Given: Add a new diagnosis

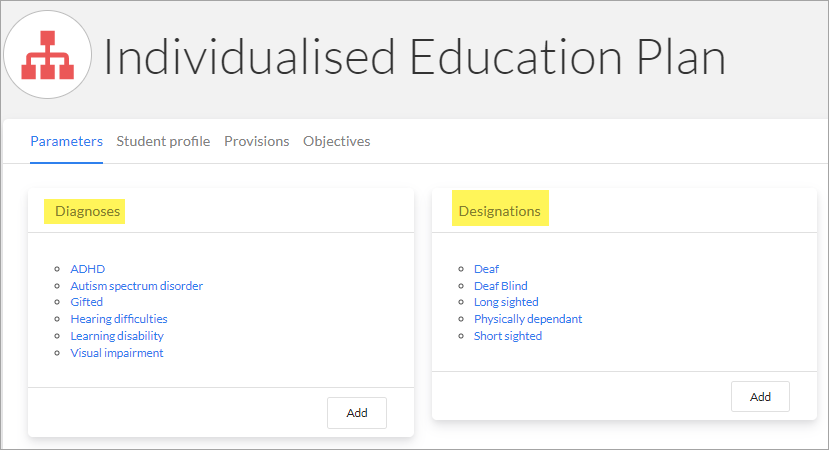Looking at the screenshot, I should tap(357, 413).
